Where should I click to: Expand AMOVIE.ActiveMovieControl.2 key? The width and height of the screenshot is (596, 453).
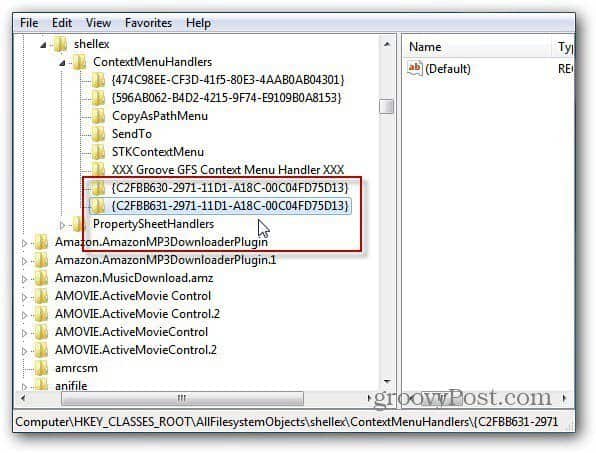pos(24,351)
